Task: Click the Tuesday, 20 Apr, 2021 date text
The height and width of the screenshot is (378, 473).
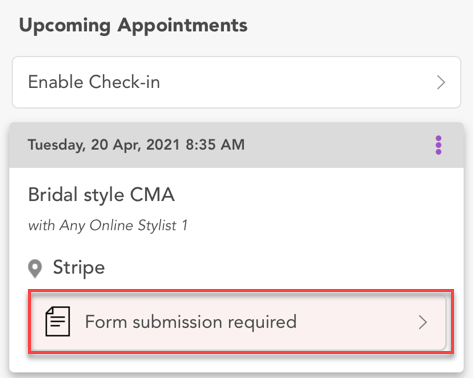Action: 105,145
